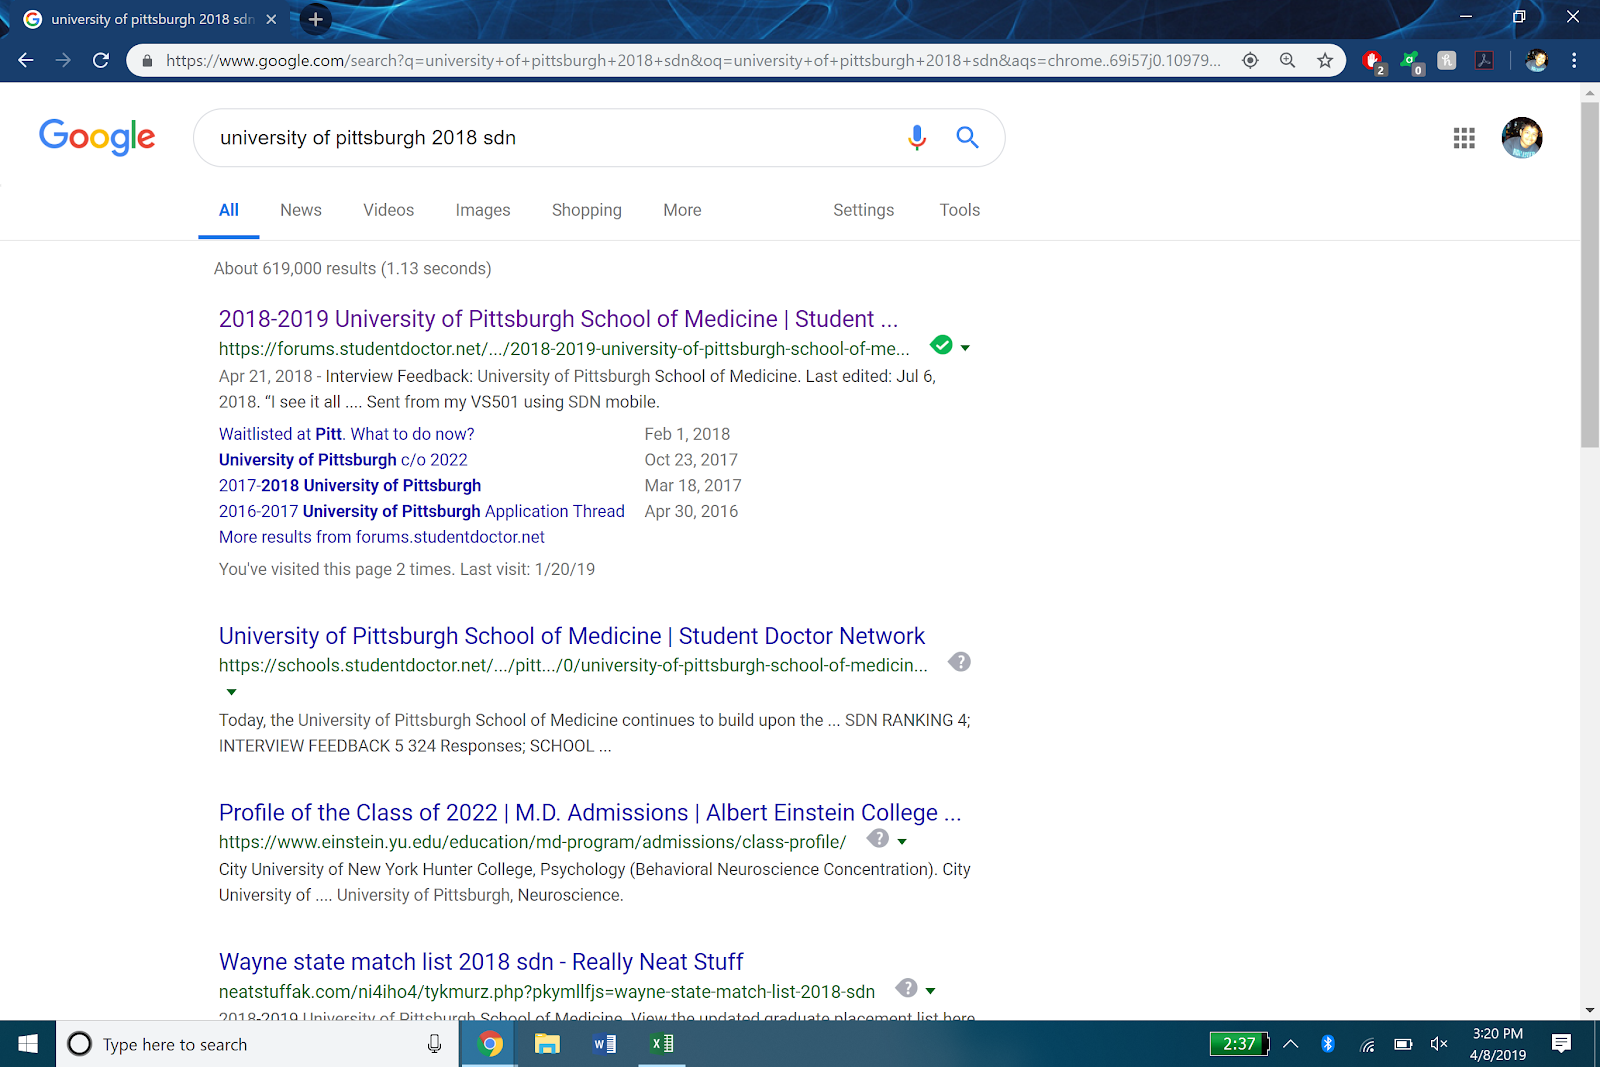Viewport: 1600px width, 1067px height.
Task: Expand dropdown arrow next to neatstuffak.com URL
Action: click(x=931, y=992)
